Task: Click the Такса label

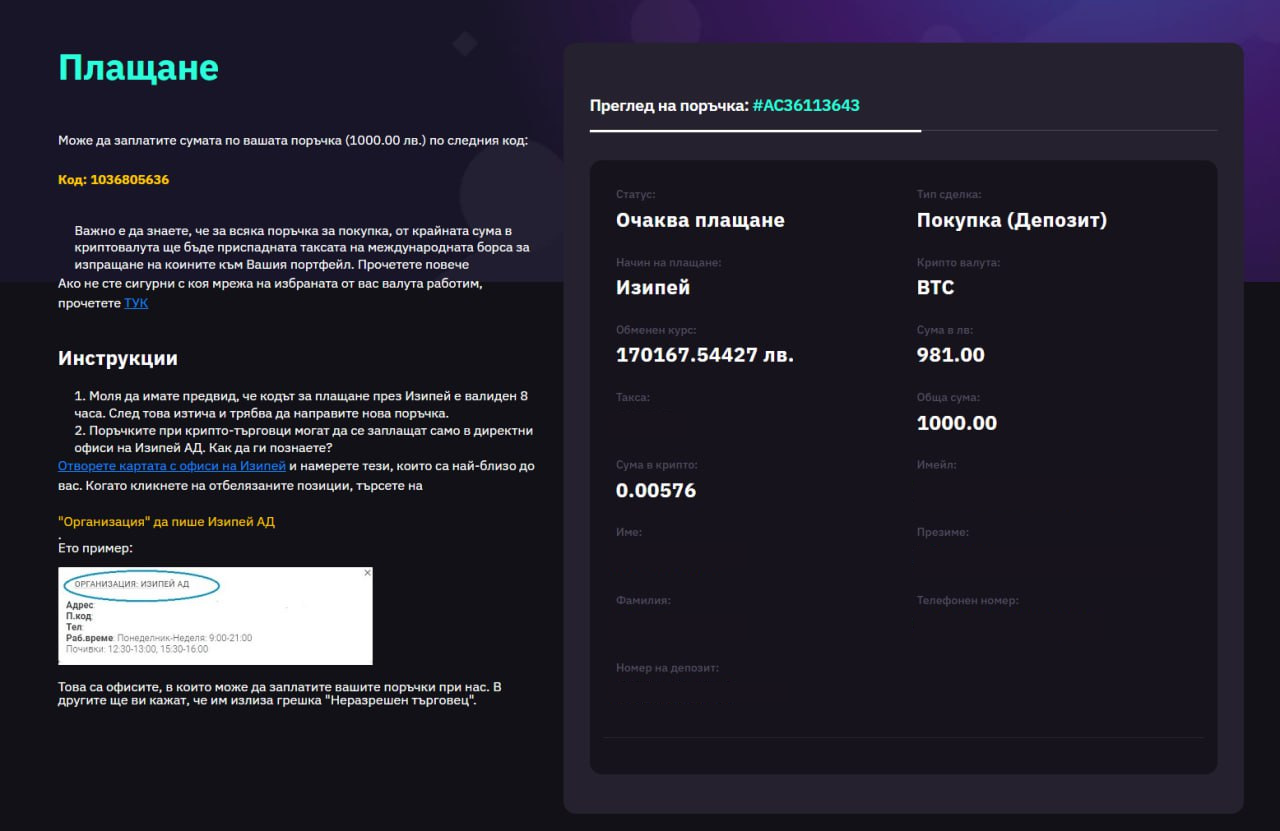Action: pyautogui.click(x=633, y=397)
